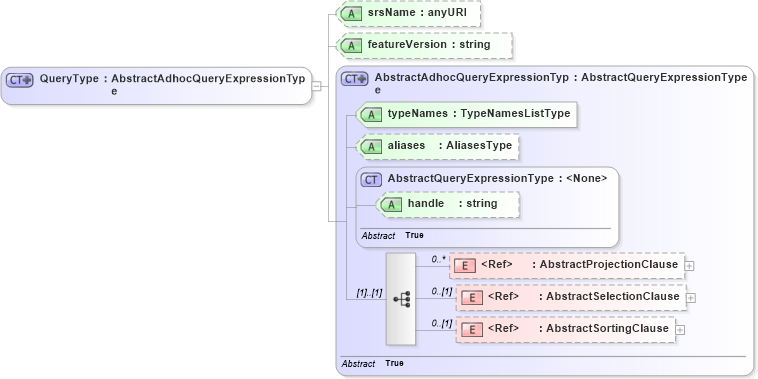Screen dimensions: 758x379
Task: Click the CT icon of QueryType
Action: (x=19, y=79)
